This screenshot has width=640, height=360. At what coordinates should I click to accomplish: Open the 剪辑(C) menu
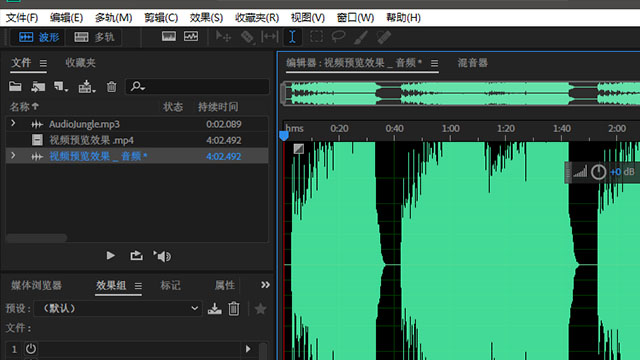(161, 18)
